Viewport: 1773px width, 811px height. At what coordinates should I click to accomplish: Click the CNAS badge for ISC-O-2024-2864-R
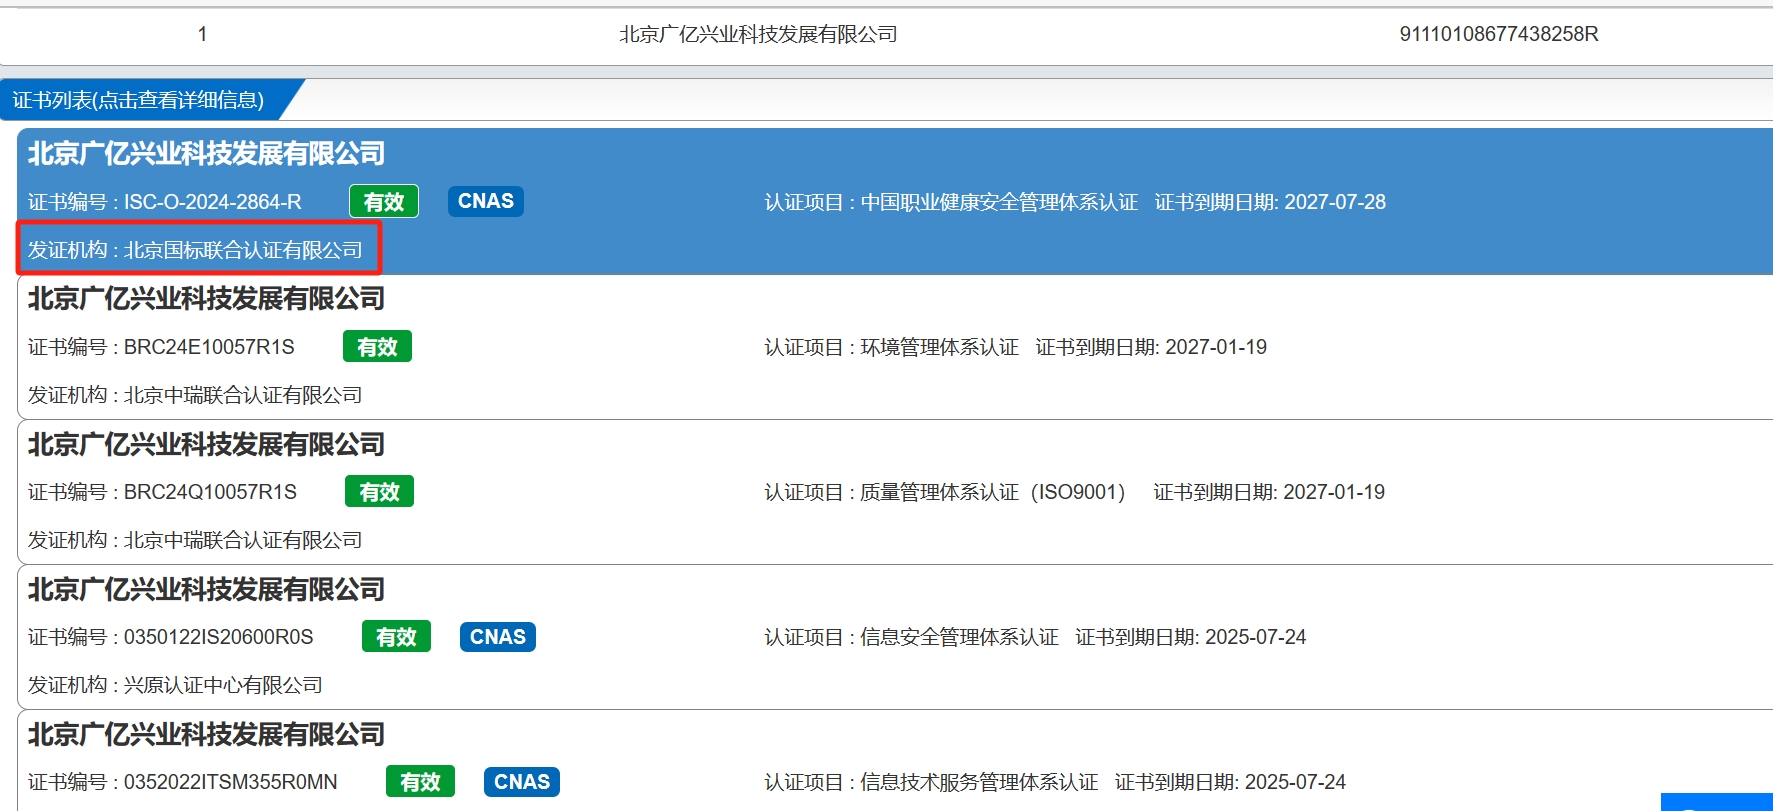(486, 201)
